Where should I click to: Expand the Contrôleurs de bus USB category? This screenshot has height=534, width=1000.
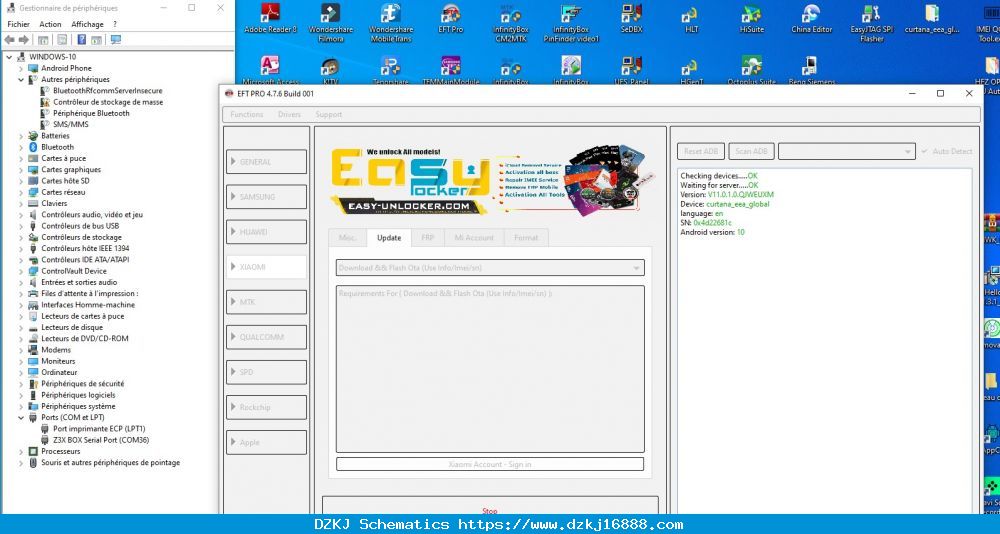click(x=21, y=226)
